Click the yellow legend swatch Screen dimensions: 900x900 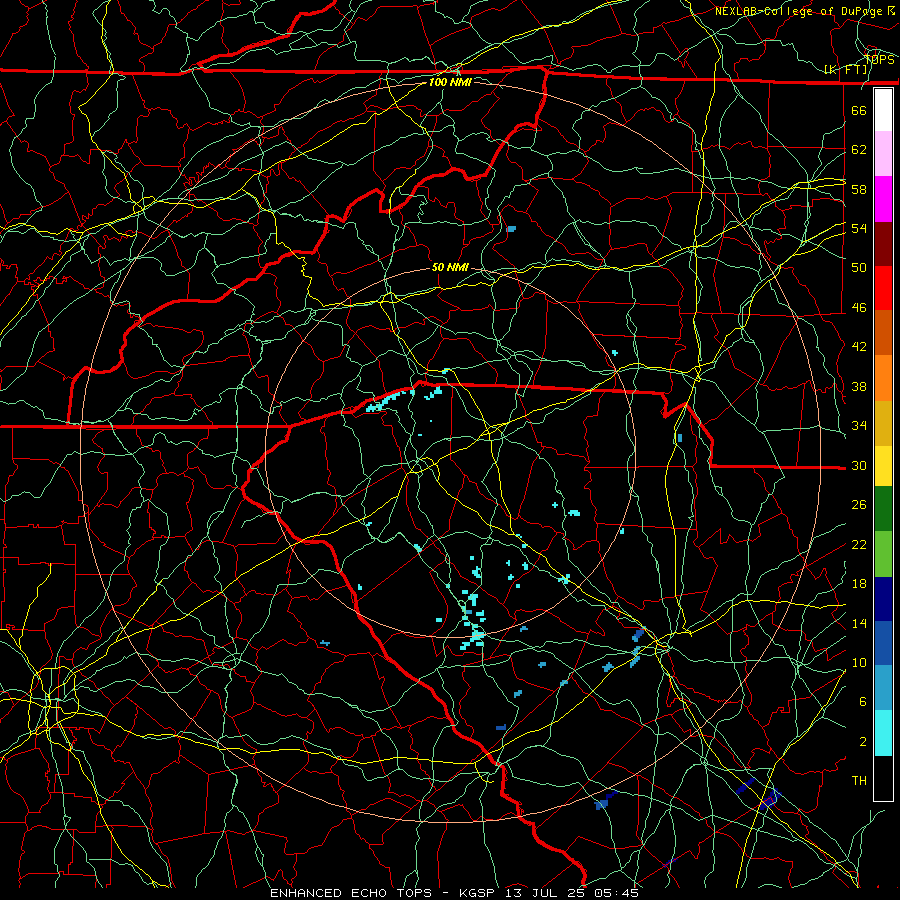pos(883,465)
